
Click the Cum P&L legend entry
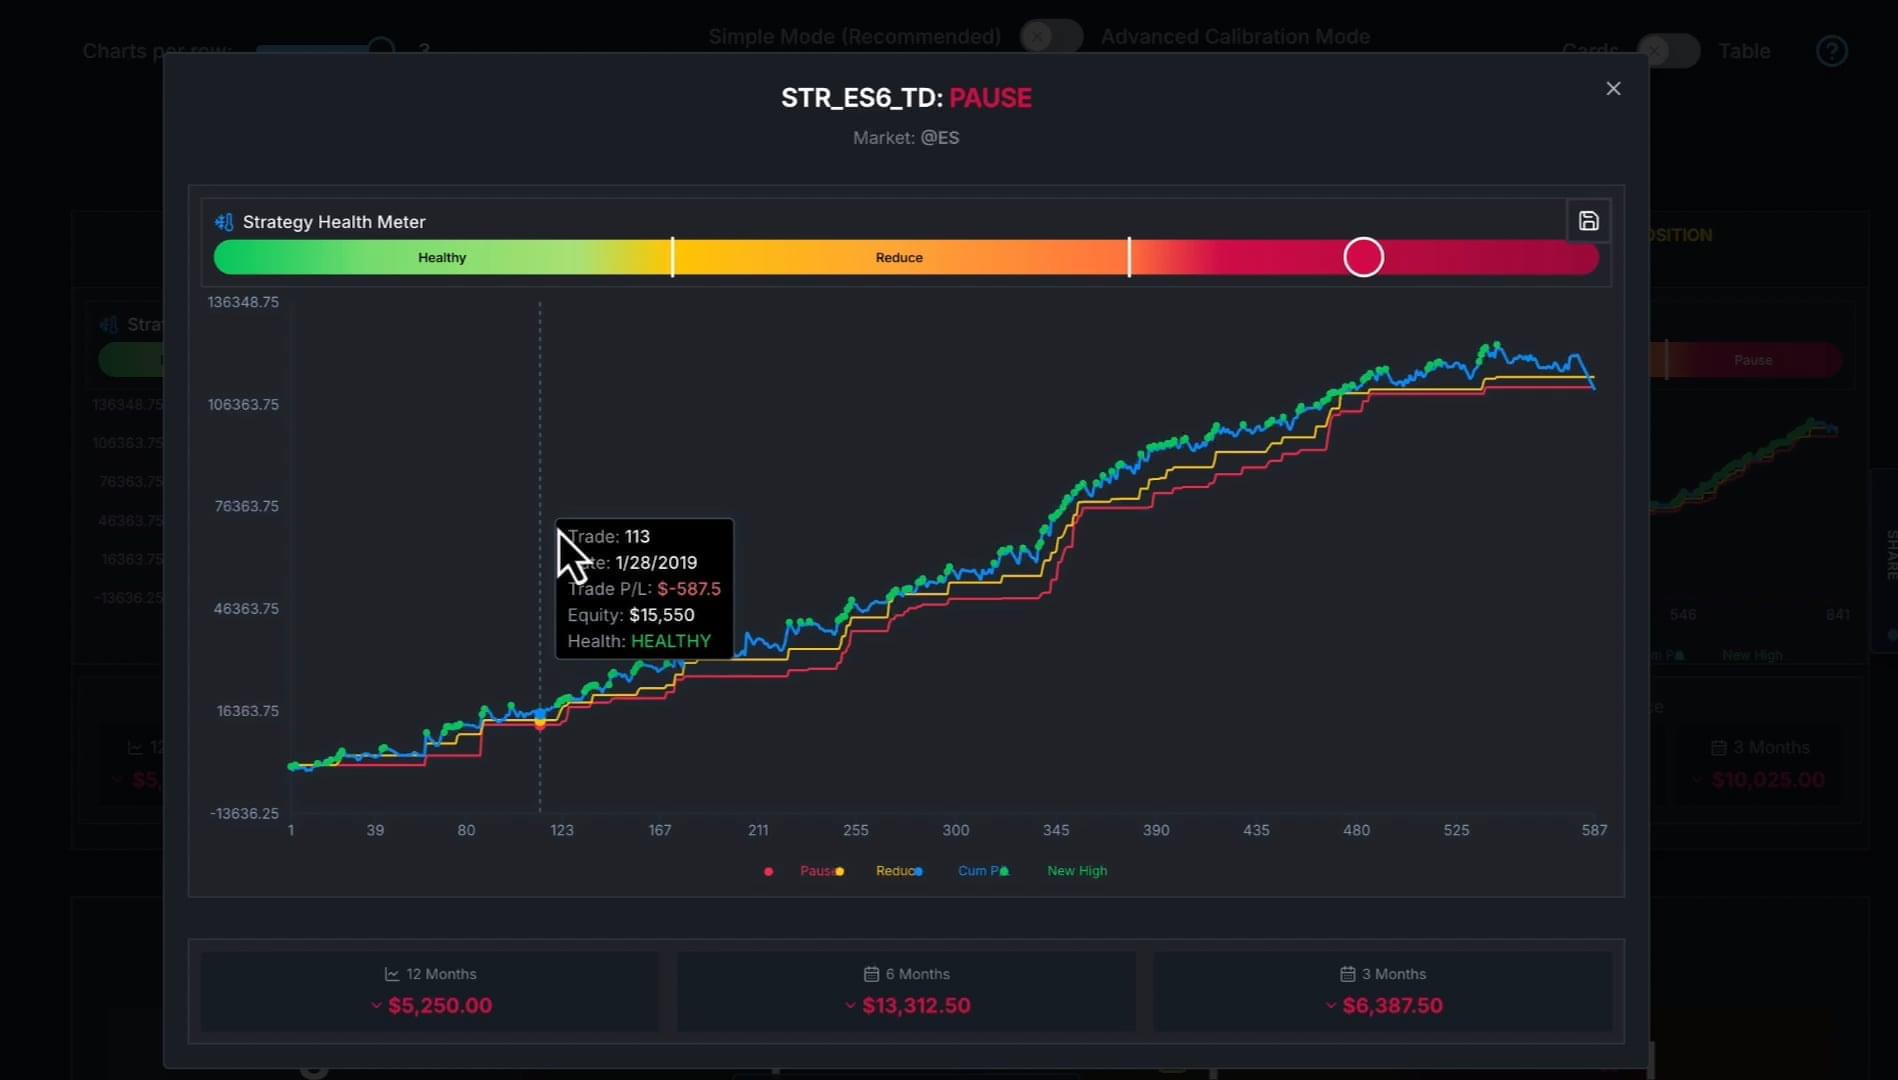coord(980,871)
